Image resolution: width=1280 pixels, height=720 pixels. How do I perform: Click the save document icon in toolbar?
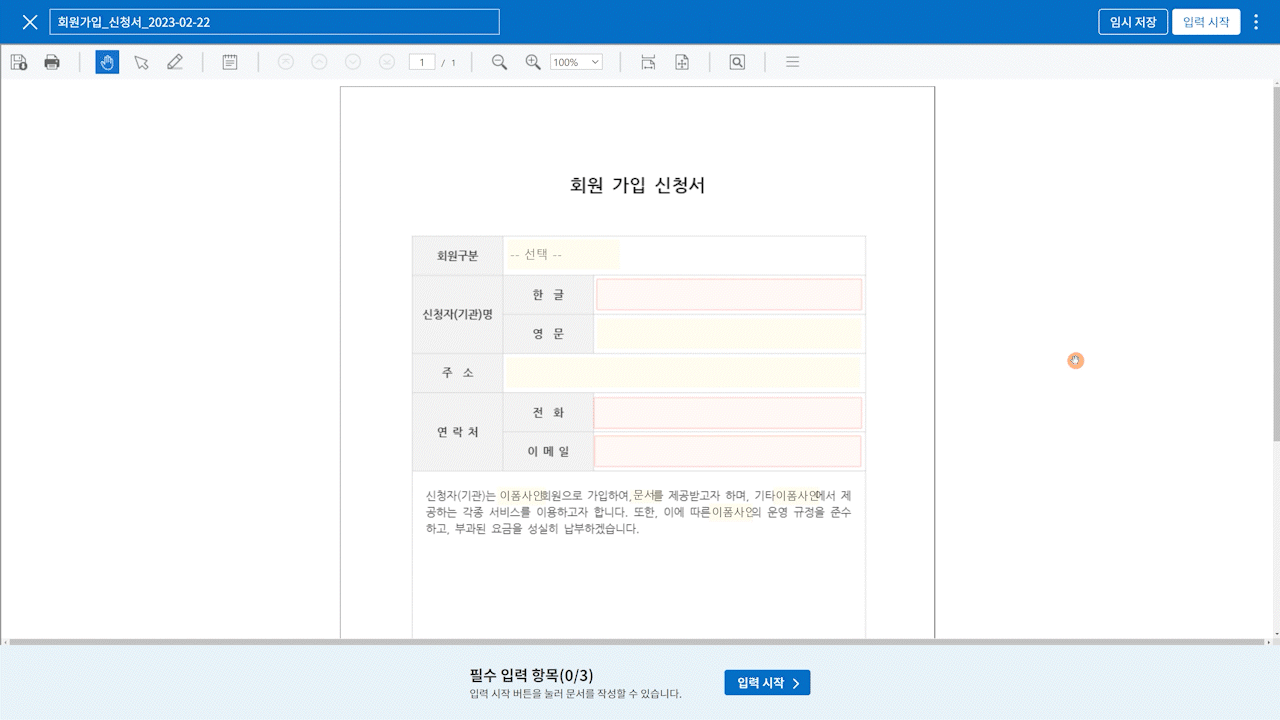19,62
